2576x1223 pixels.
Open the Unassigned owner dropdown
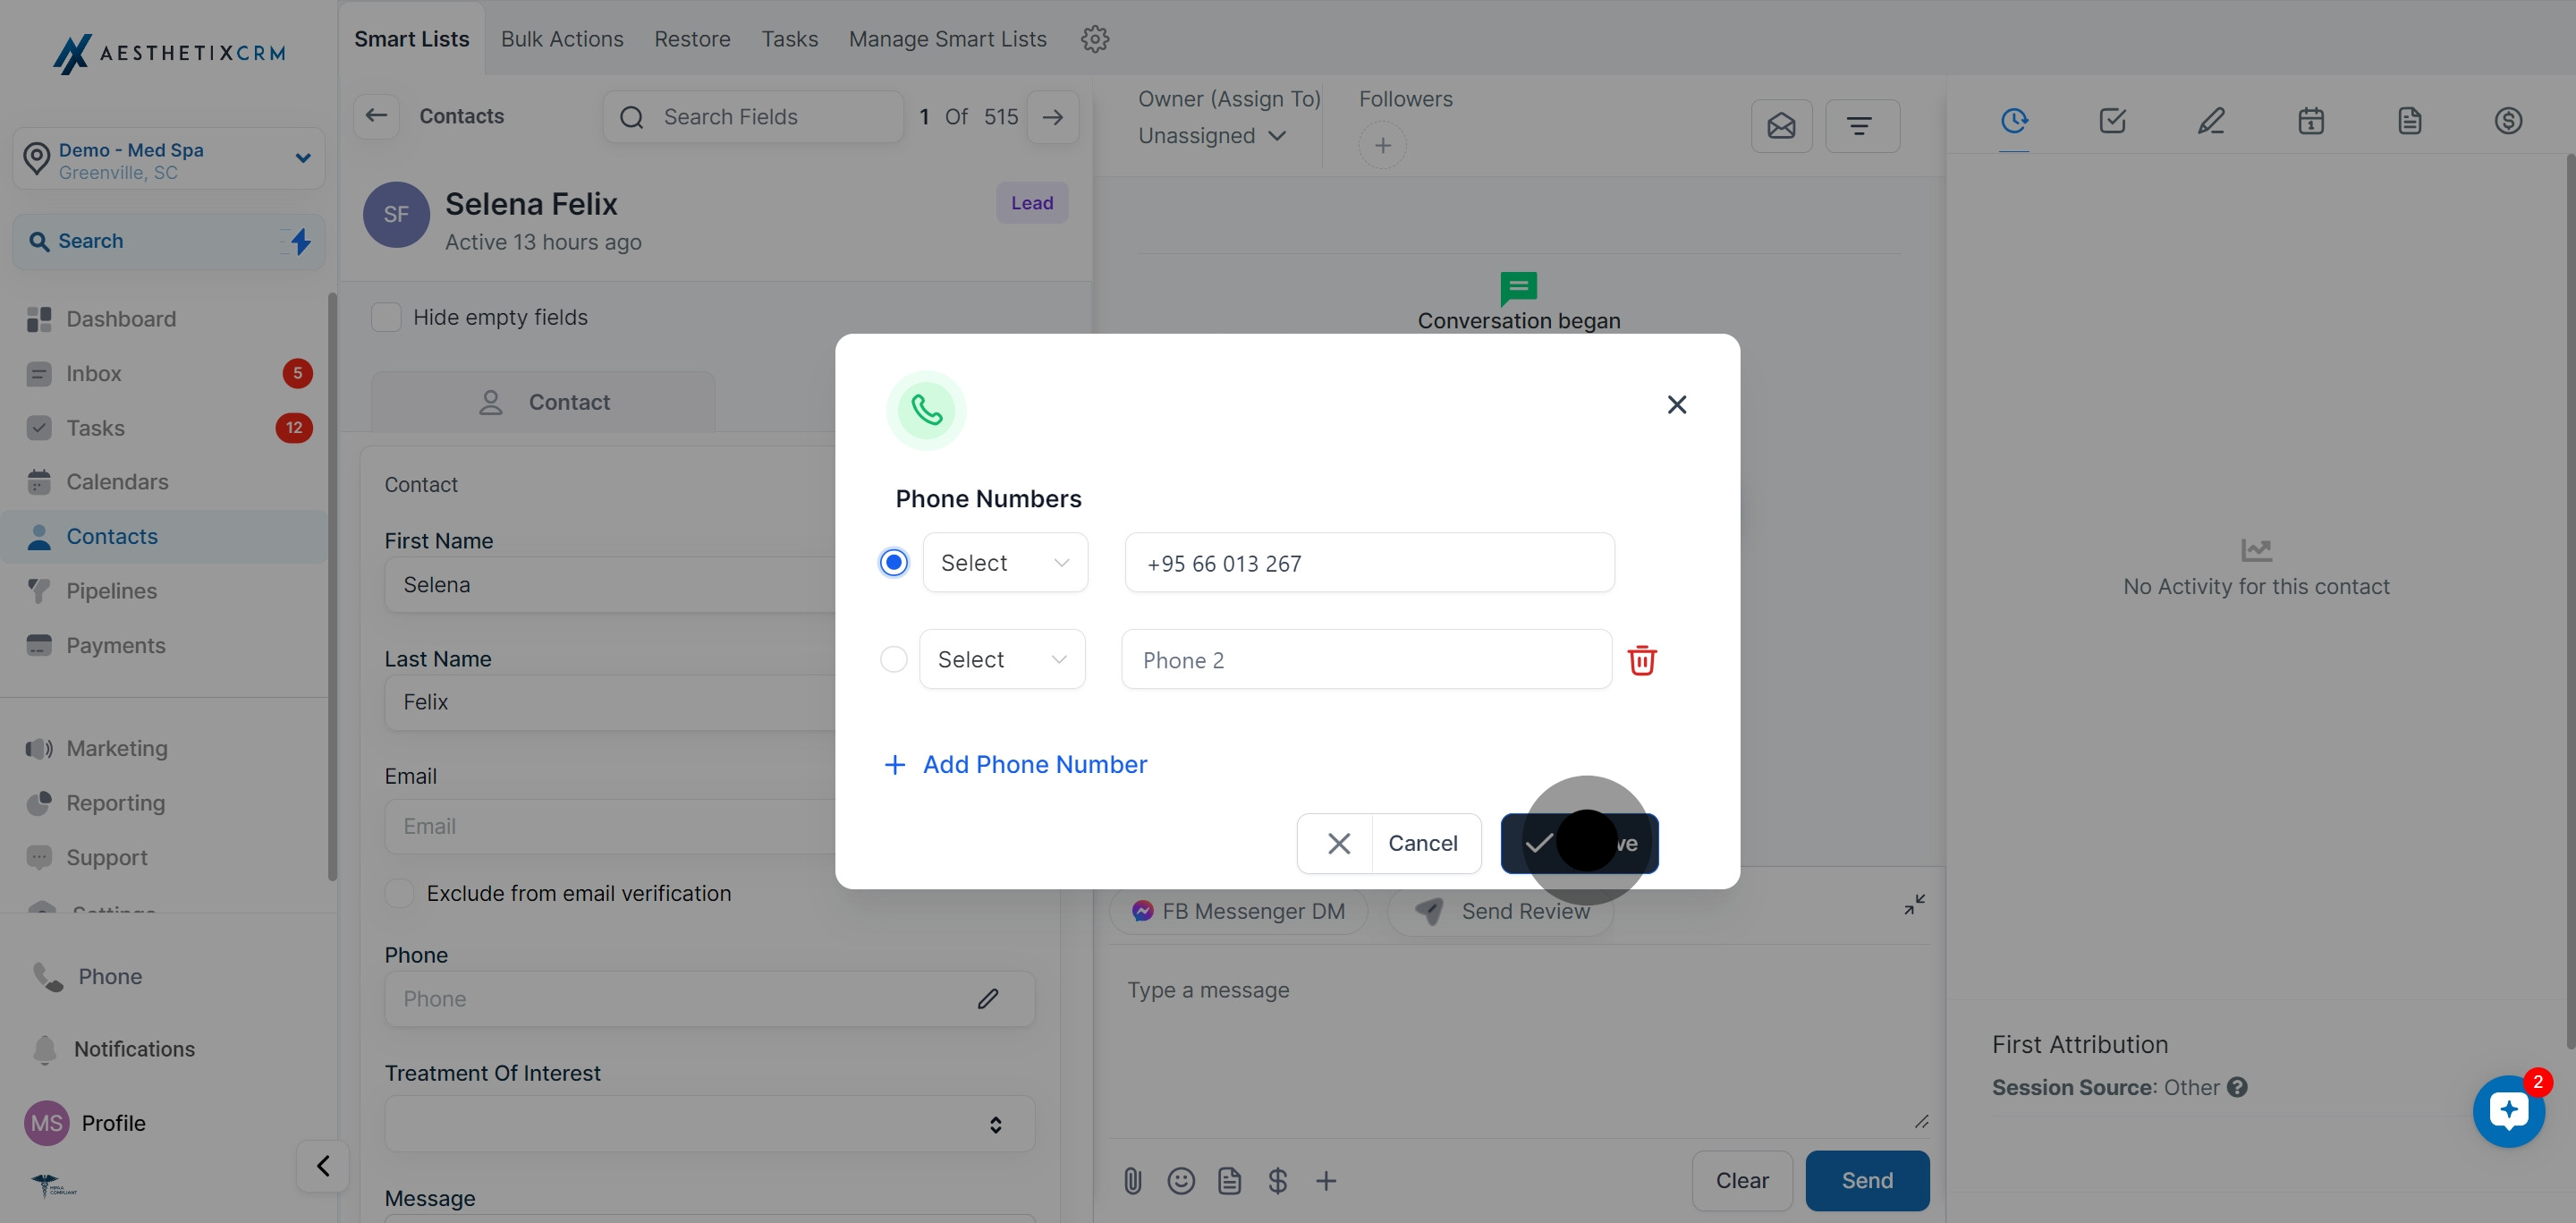(1211, 136)
